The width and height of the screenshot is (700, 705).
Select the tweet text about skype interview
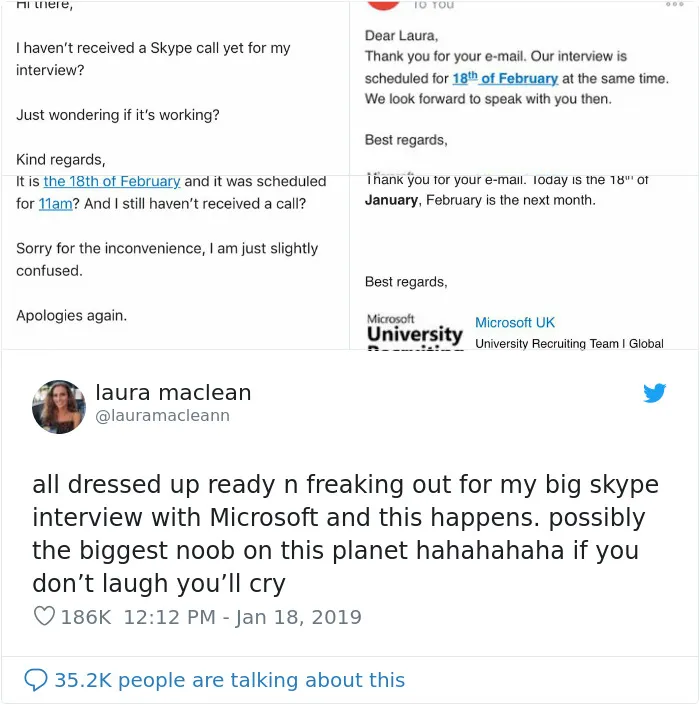tap(345, 534)
